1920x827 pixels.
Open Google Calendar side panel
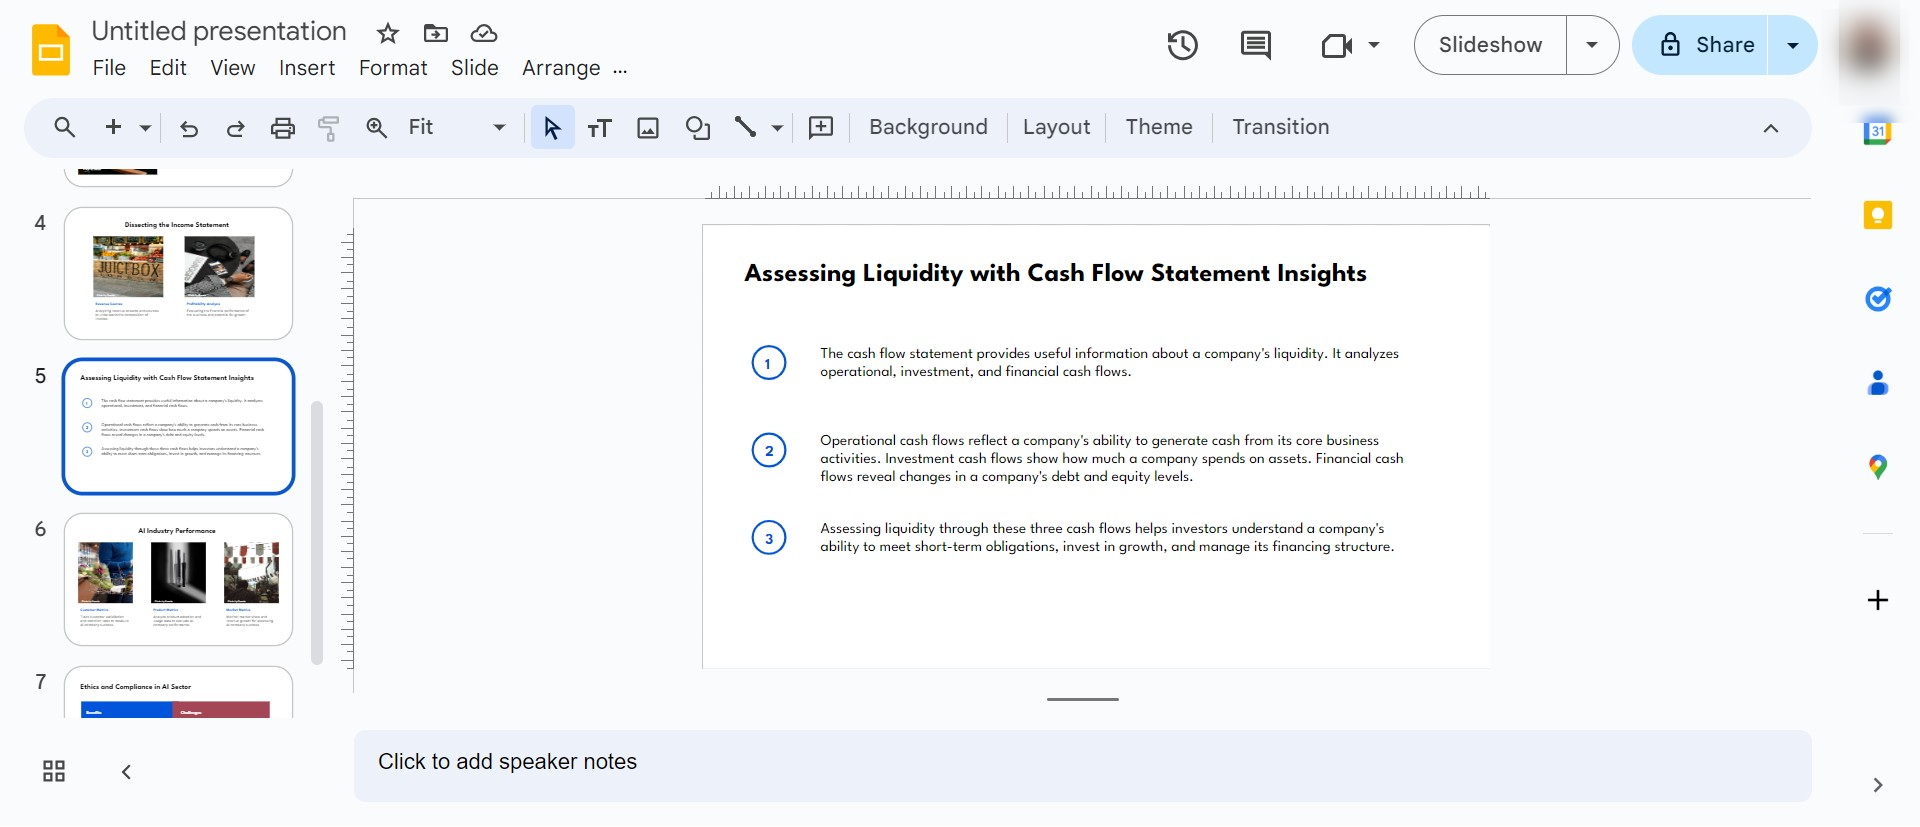point(1877,132)
